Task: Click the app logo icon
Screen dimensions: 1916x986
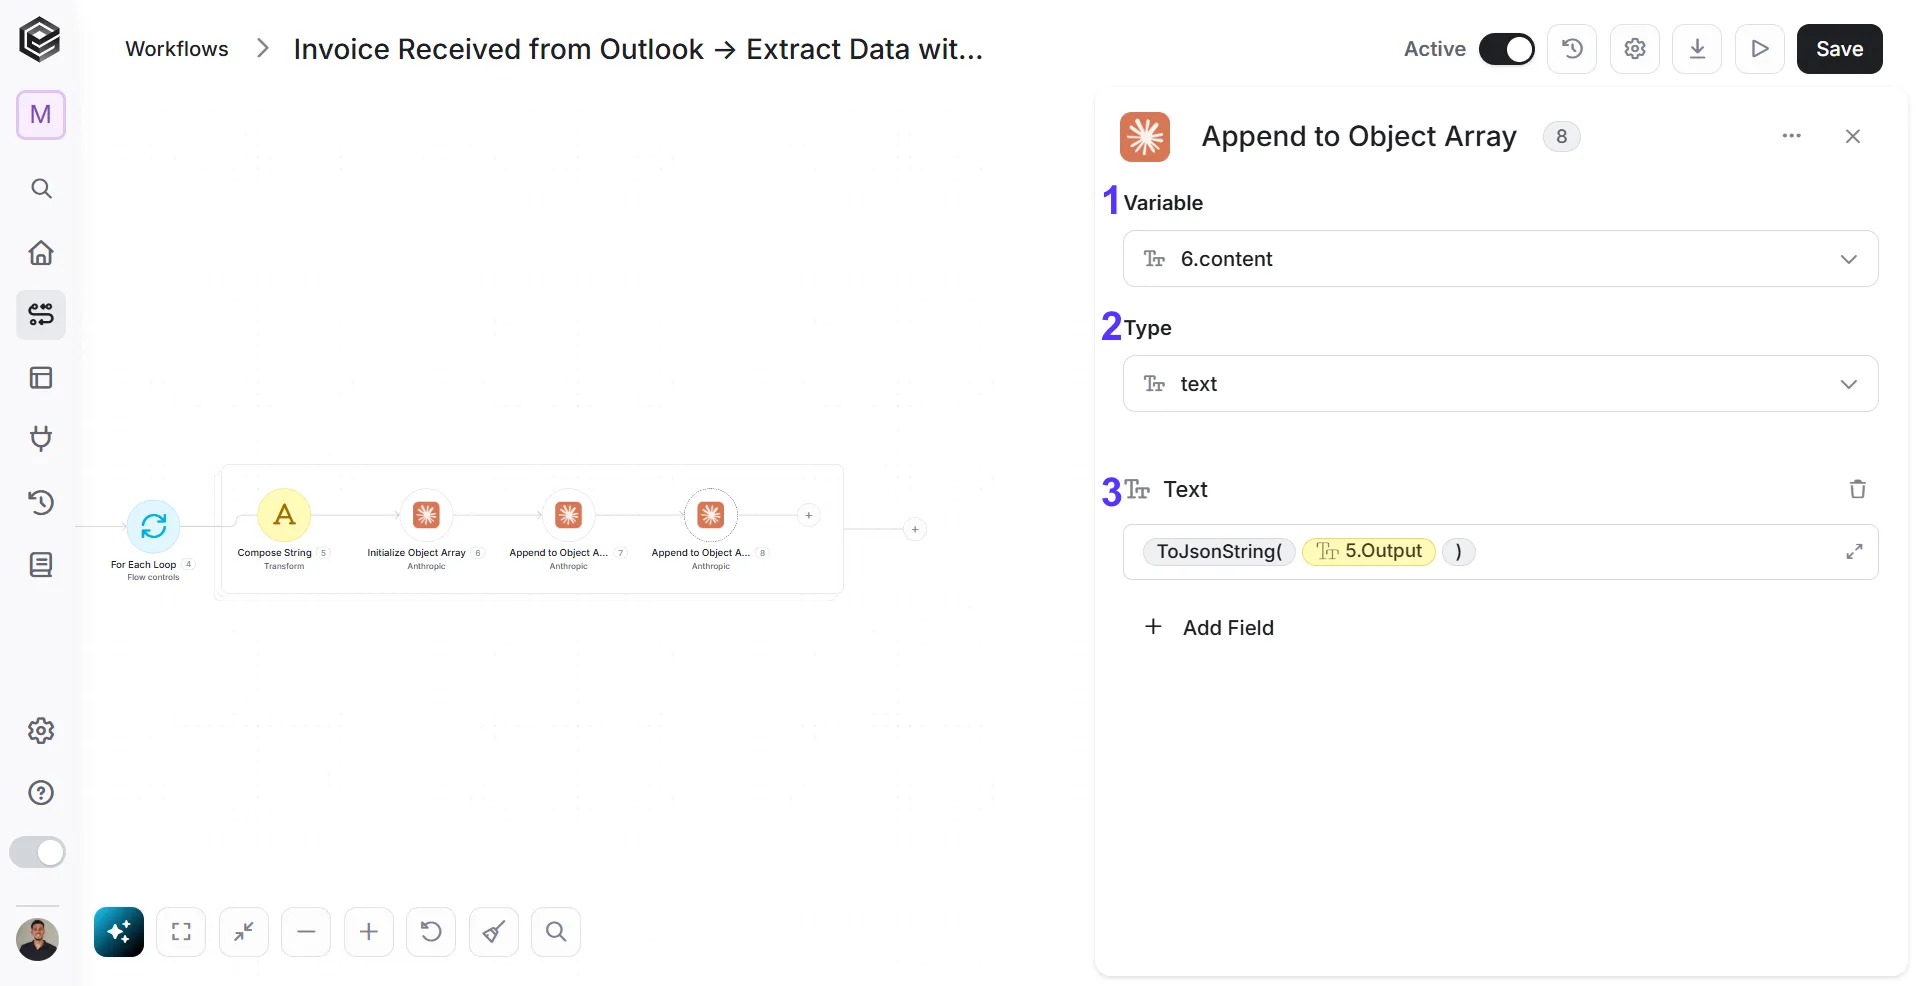Action: (40, 40)
